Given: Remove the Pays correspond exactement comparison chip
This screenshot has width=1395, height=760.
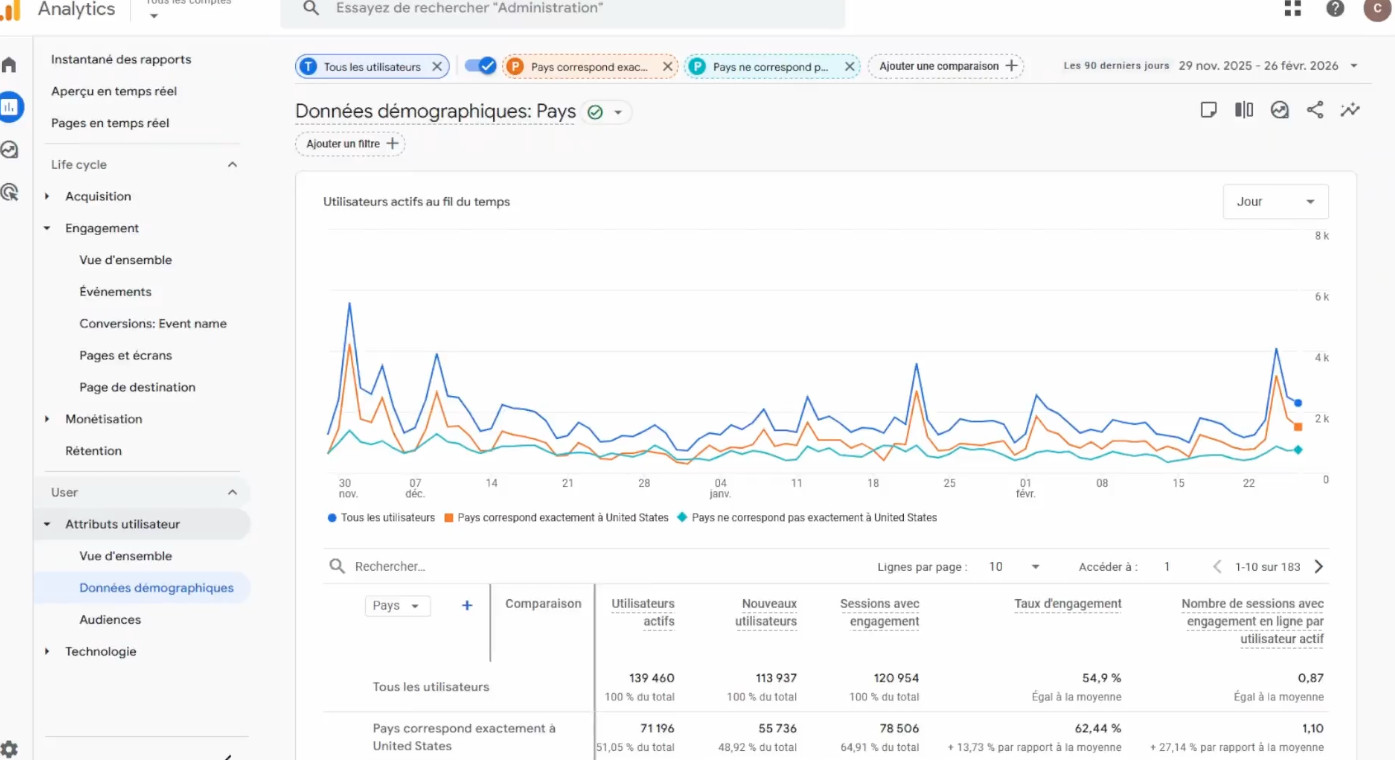Looking at the screenshot, I should click(x=667, y=67).
